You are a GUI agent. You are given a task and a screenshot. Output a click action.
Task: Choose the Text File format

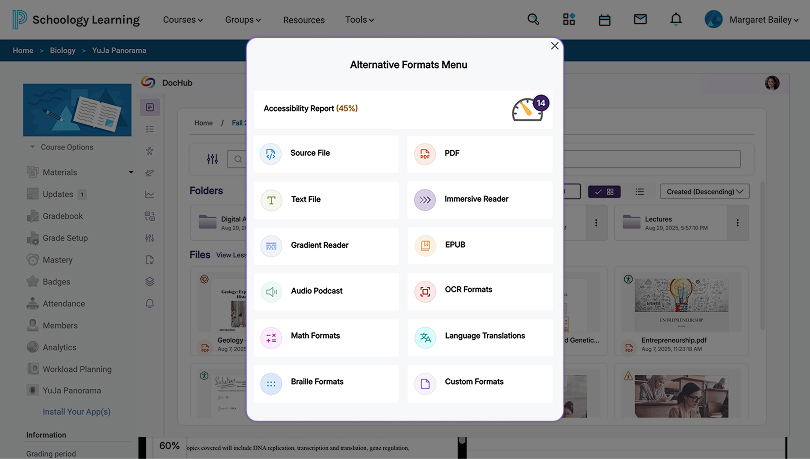point(325,199)
